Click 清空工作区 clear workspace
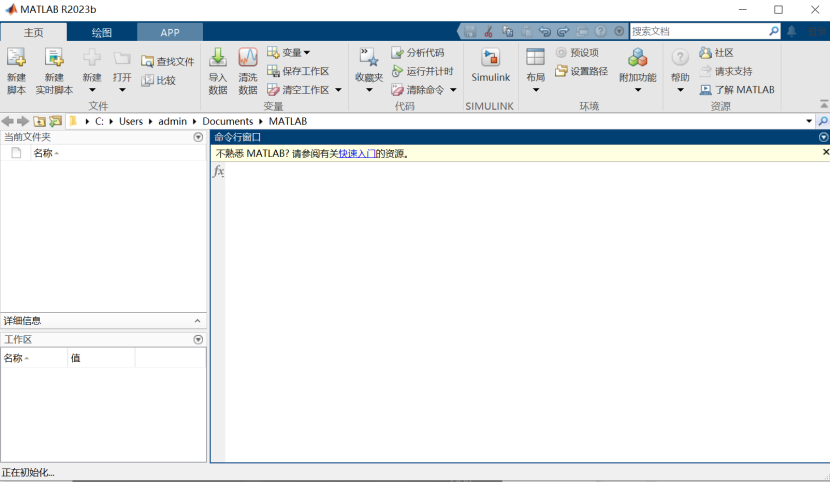The width and height of the screenshot is (831, 483). tap(298, 90)
